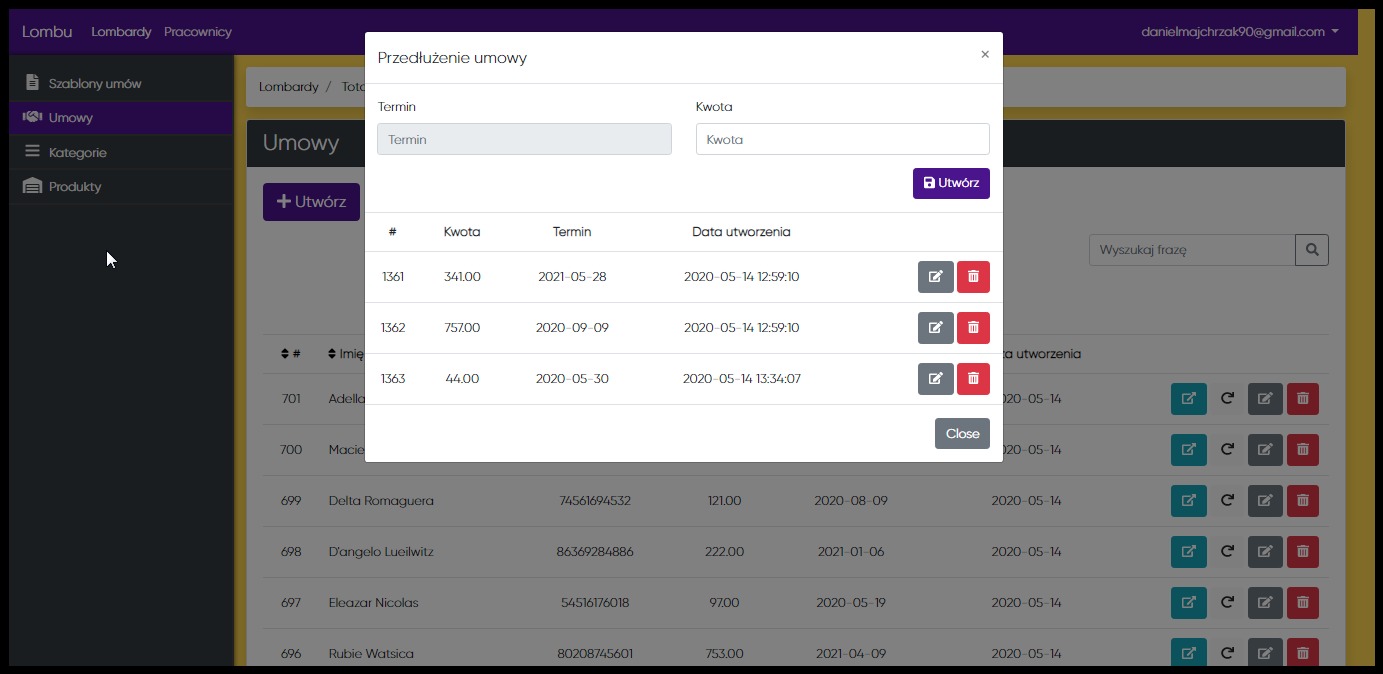Open D'angelo Lueilwitz contract with teal icon
Image resolution: width=1383 pixels, height=674 pixels.
tap(1188, 552)
